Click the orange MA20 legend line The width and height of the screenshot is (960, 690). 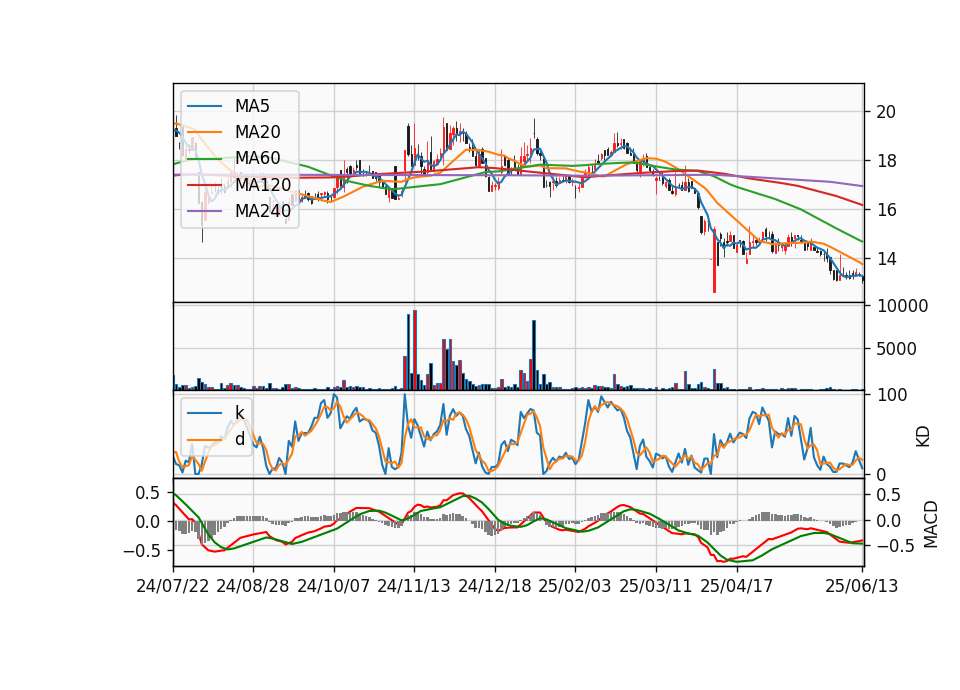[204, 132]
